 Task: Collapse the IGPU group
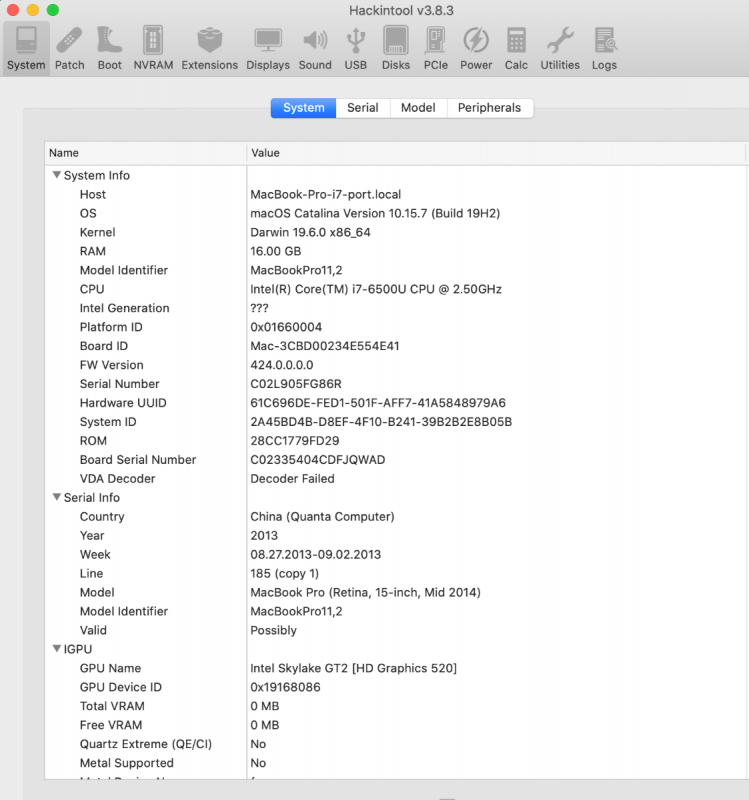coord(57,649)
